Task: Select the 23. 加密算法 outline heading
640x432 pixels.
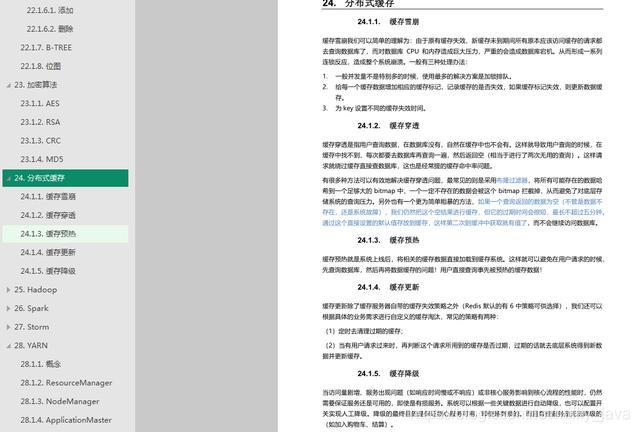Action: click(x=36, y=85)
